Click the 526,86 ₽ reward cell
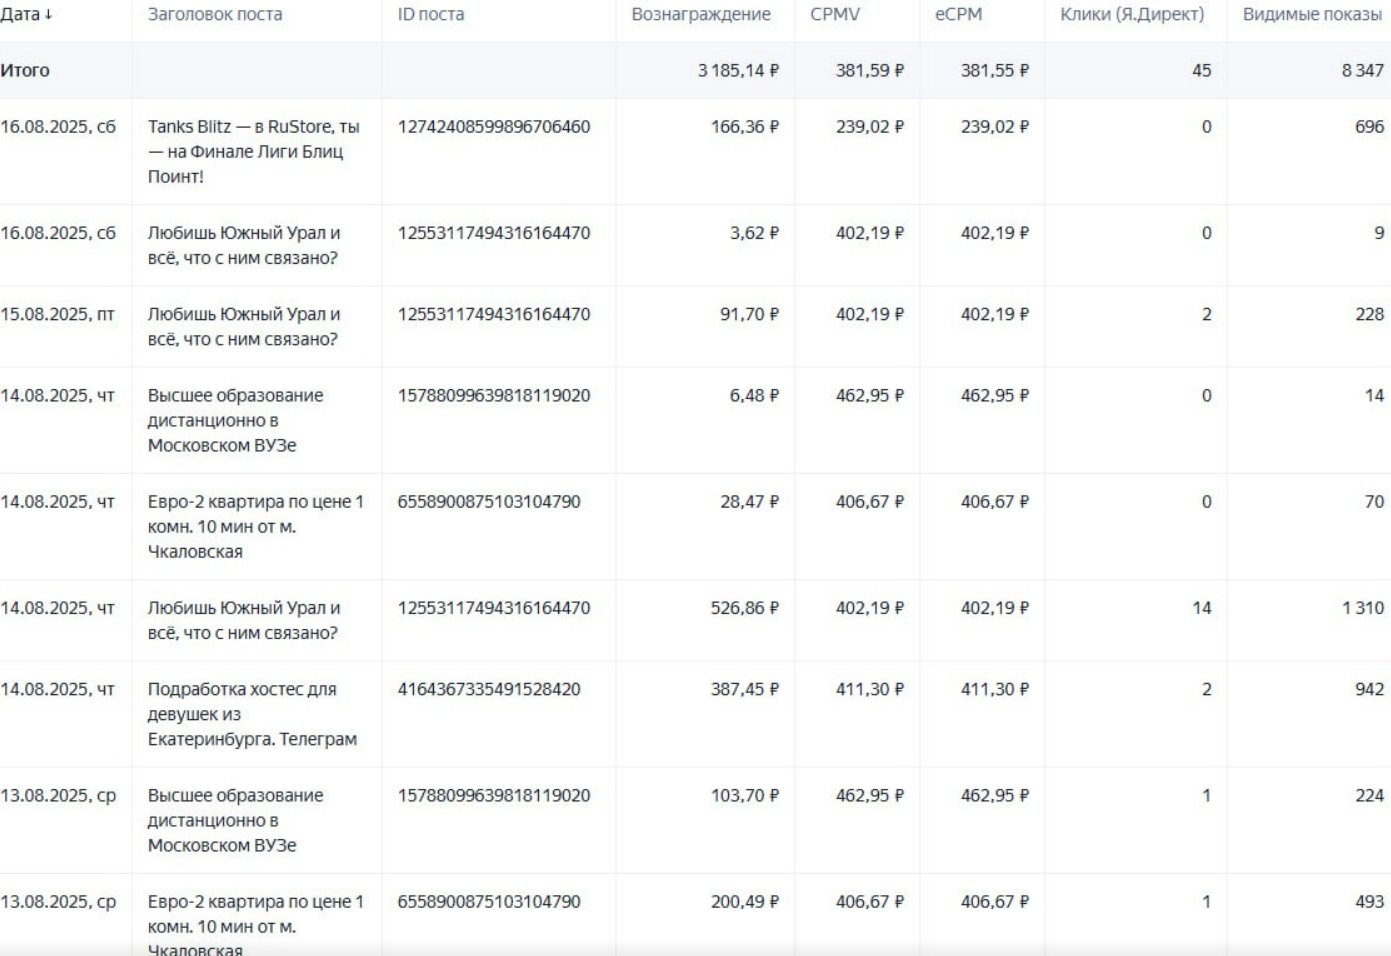Viewport: 1391px width, 956px height. (744, 608)
